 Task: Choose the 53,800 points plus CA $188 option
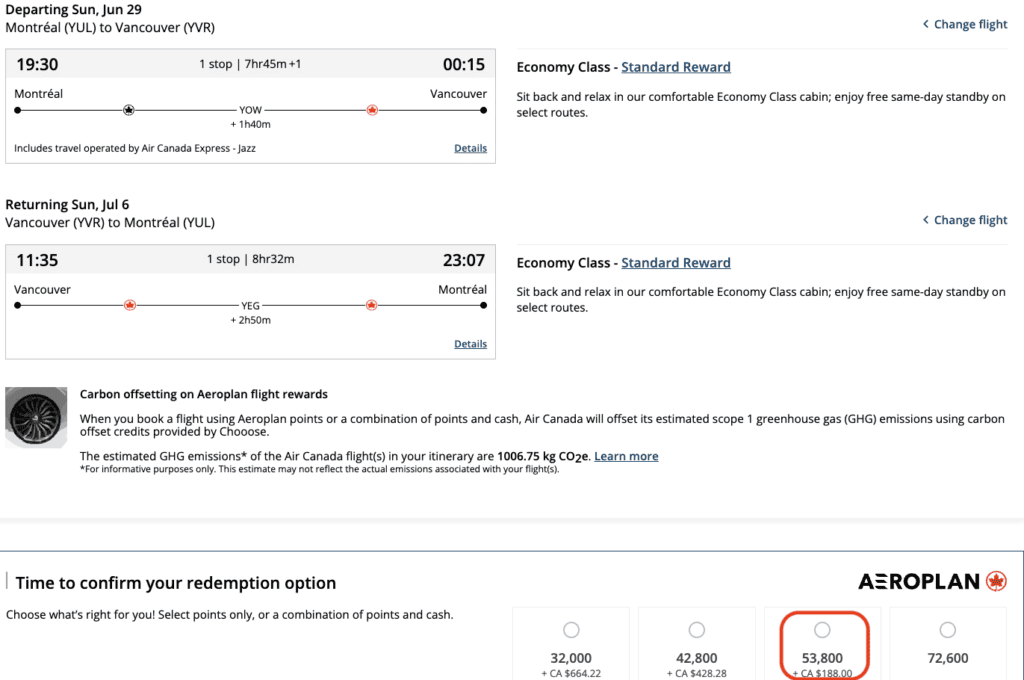point(822,630)
